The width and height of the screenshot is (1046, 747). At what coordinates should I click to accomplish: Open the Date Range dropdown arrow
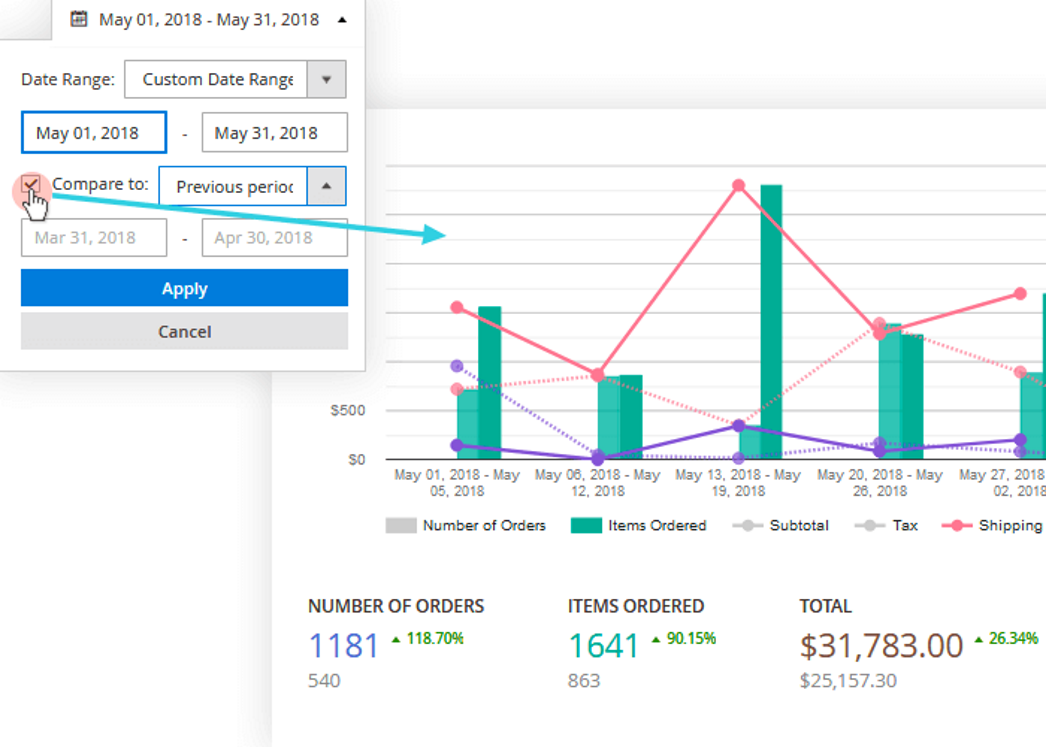point(326,79)
